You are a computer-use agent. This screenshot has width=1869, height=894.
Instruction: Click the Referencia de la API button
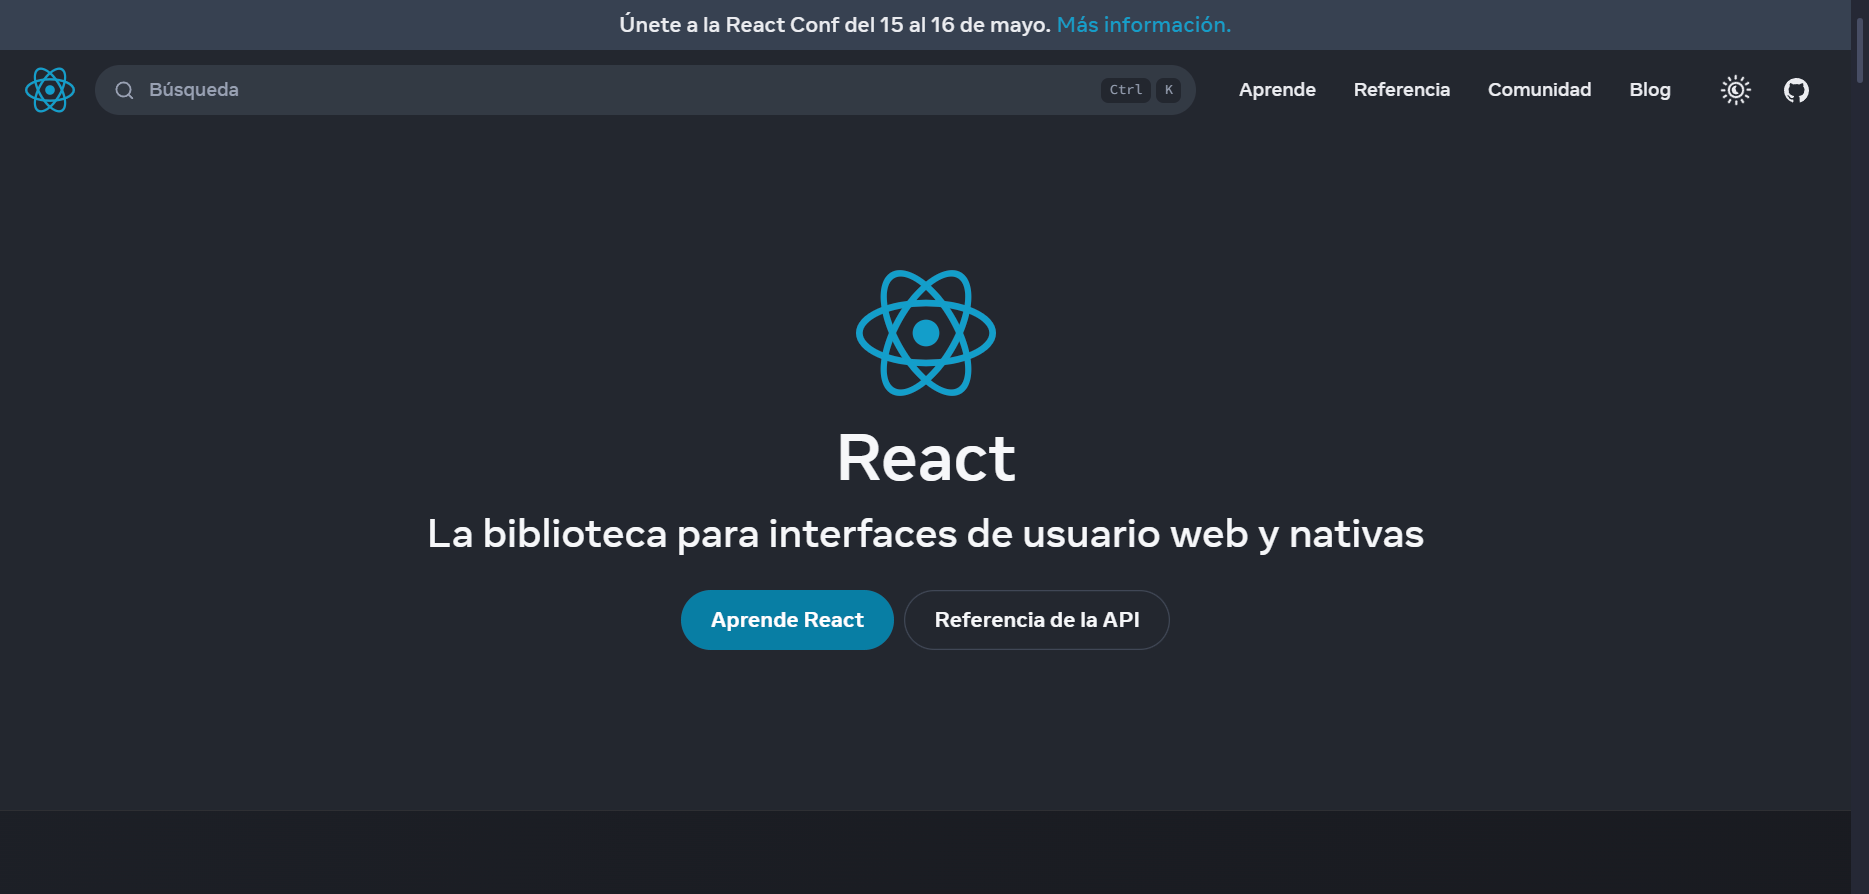[x=1036, y=620]
